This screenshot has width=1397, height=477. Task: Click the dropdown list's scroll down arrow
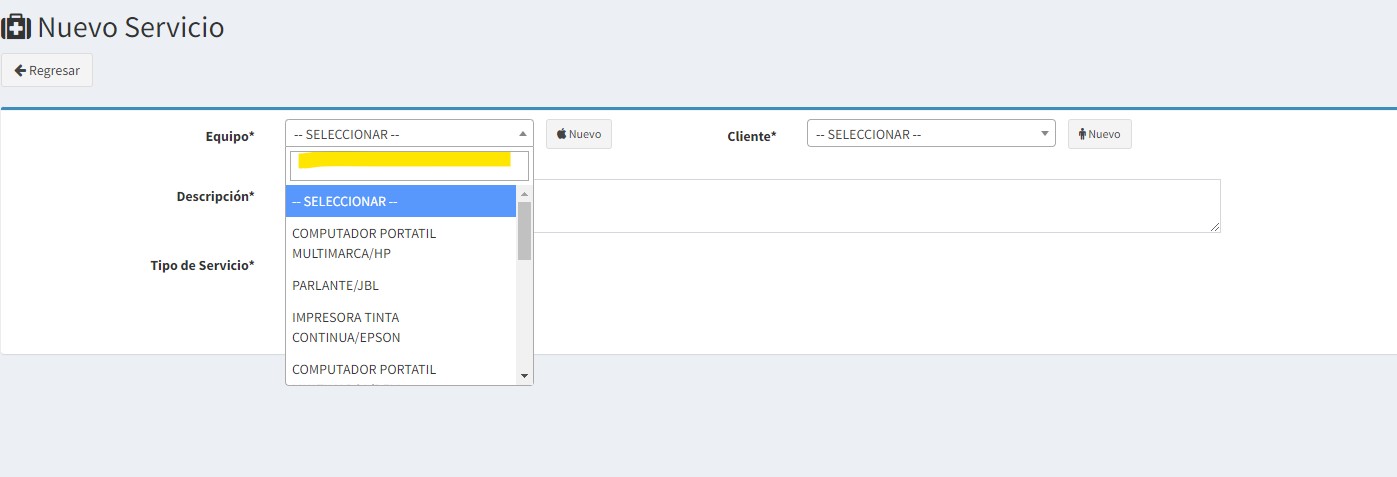524,376
